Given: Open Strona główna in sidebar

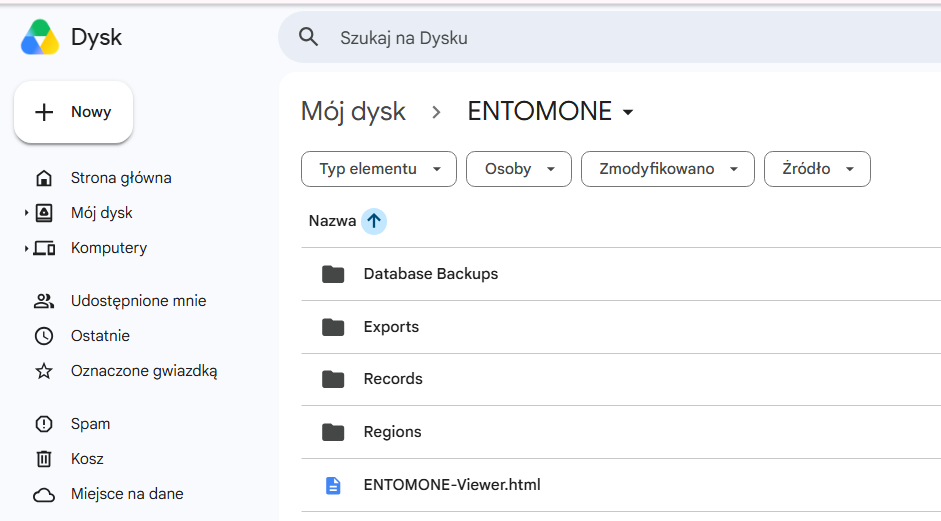Looking at the screenshot, I should 121,178.
